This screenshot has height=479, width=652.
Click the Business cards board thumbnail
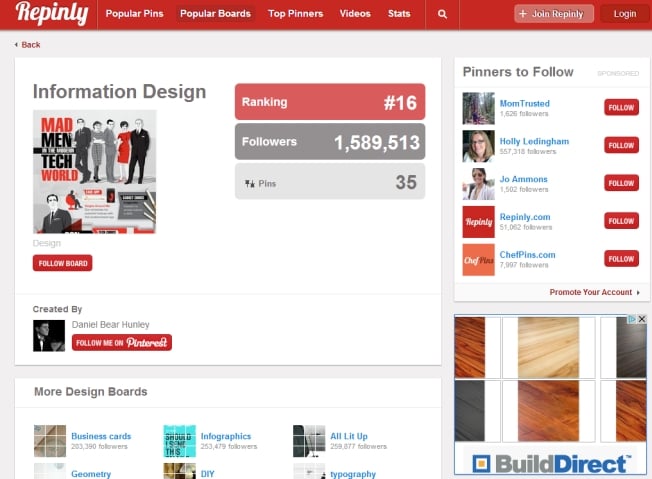(x=50, y=441)
